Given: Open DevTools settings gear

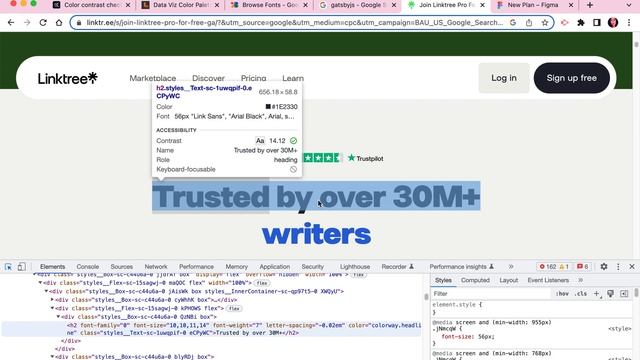Looking at the screenshot, I should pyautogui.click(x=604, y=267).
